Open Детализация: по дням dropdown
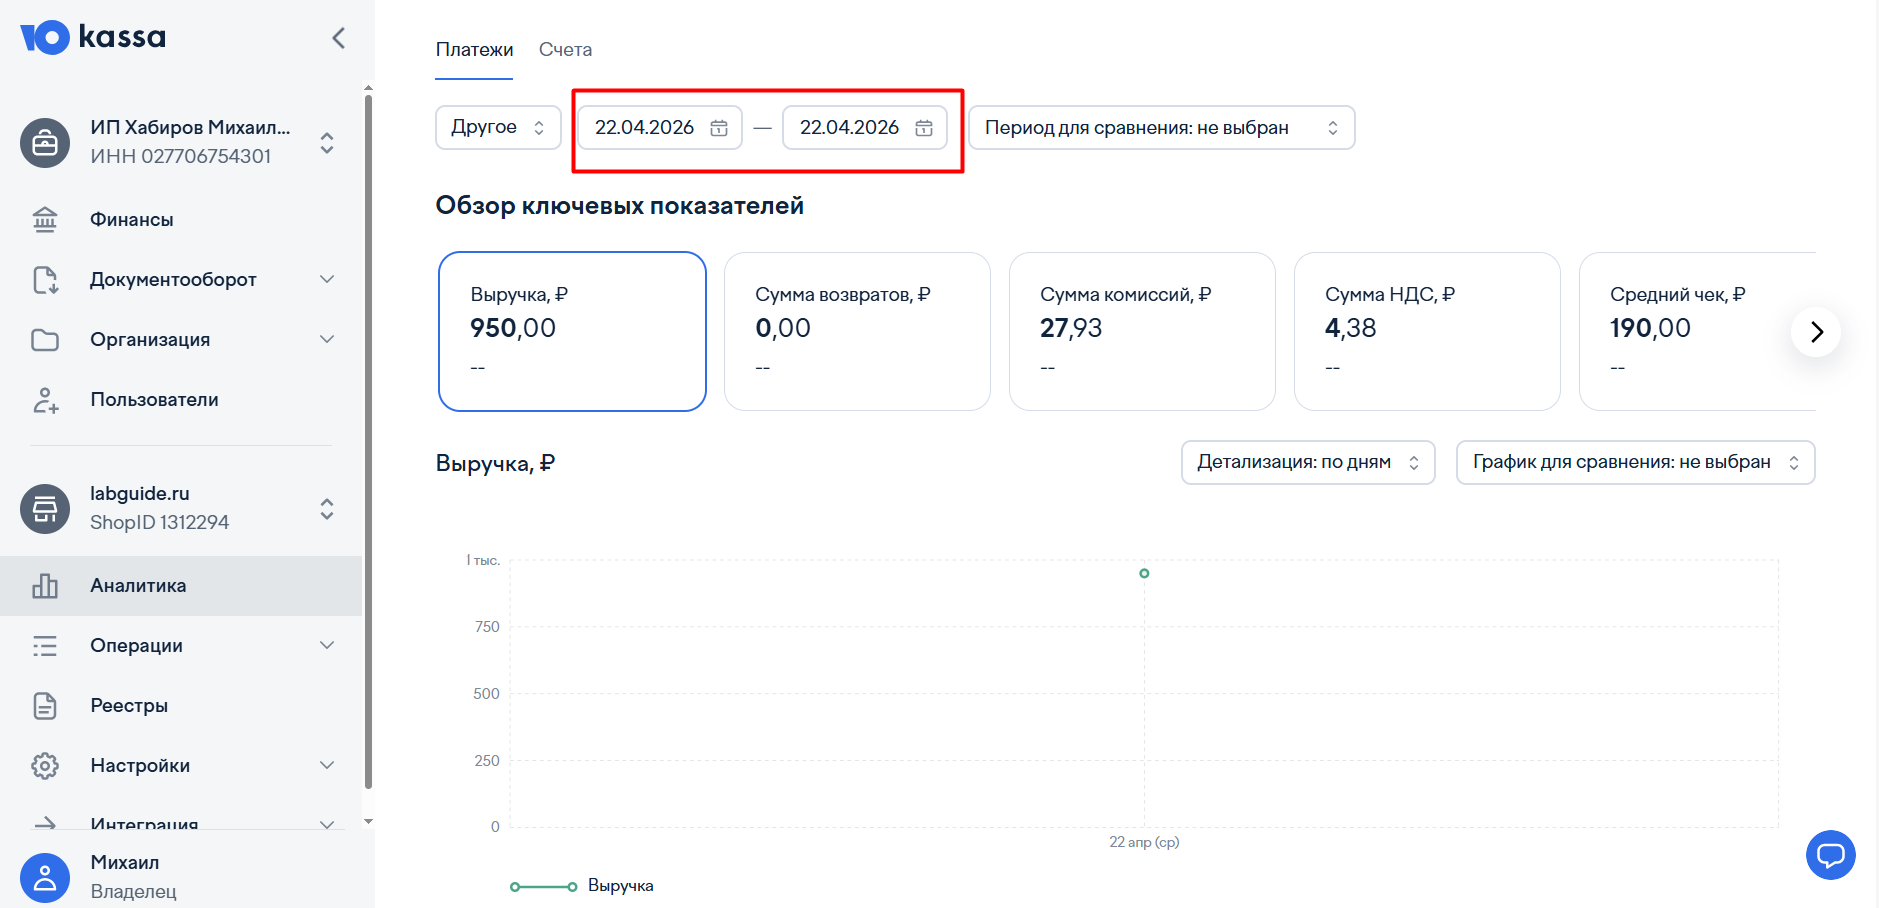The height and width of the screenshot is (908, 1879). (x=1307, y=462)
